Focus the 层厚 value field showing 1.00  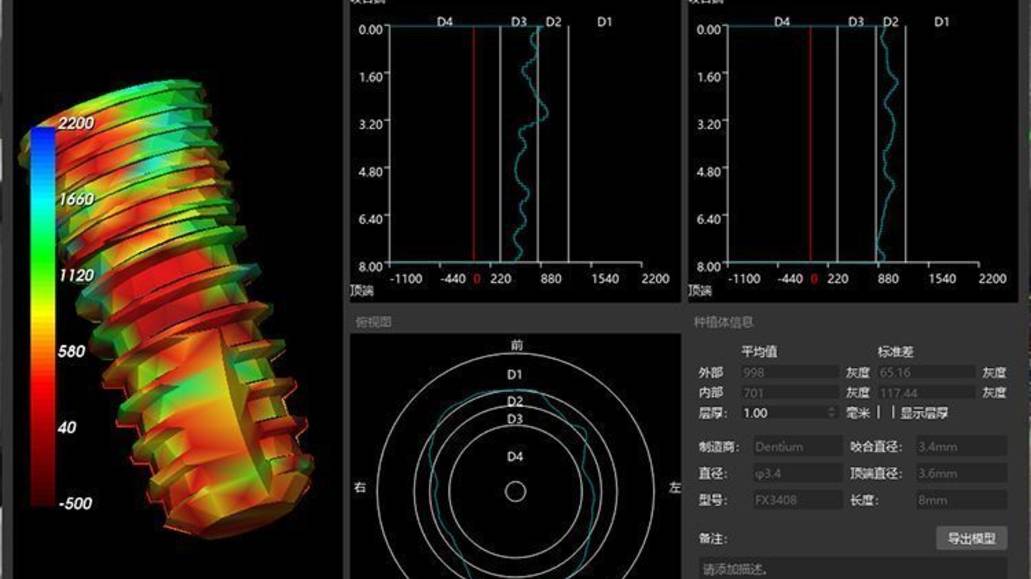789,413
